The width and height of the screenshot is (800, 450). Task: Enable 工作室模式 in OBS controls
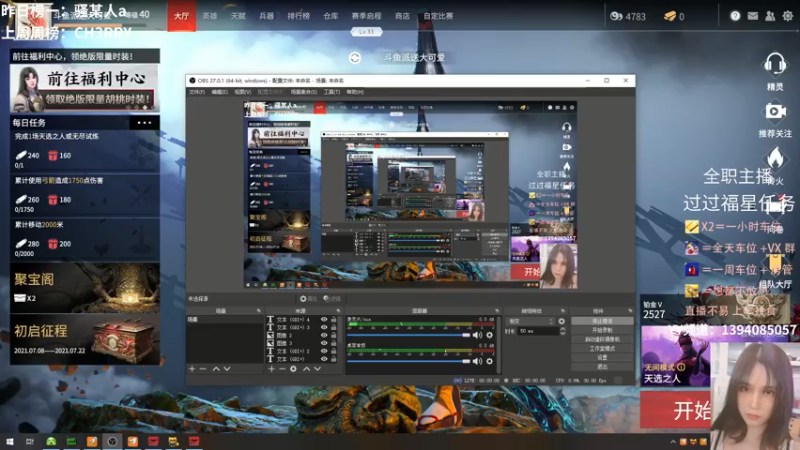click(602, 348)
